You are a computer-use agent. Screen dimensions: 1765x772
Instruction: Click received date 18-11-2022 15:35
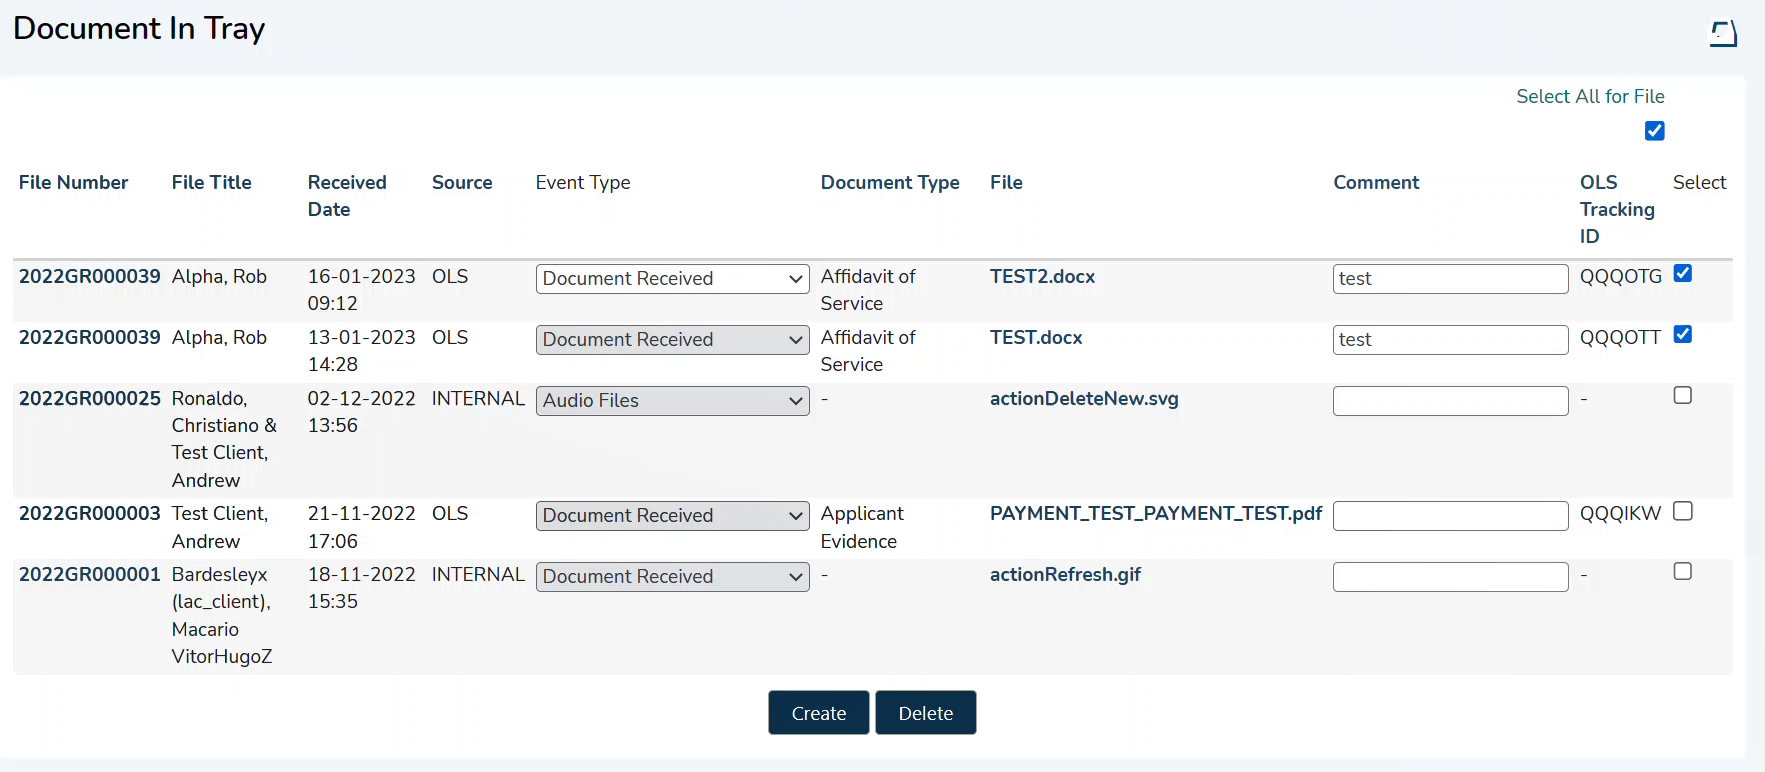coord(361,588)
